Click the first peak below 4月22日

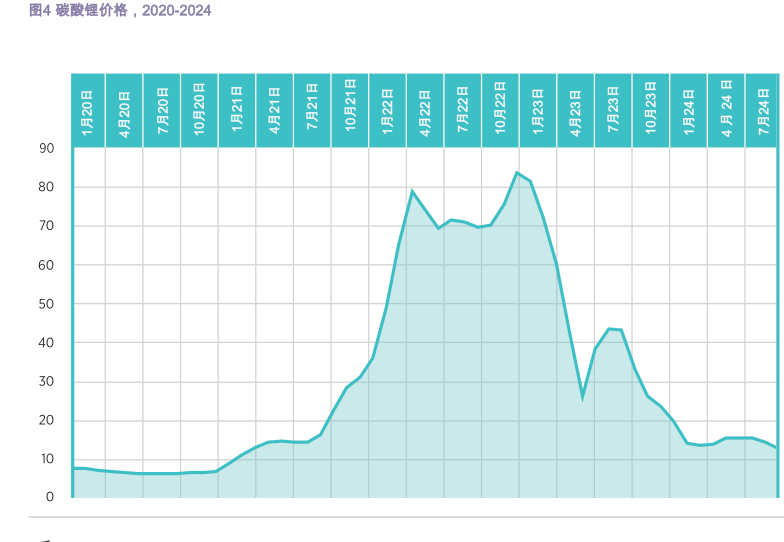point(412,191)
